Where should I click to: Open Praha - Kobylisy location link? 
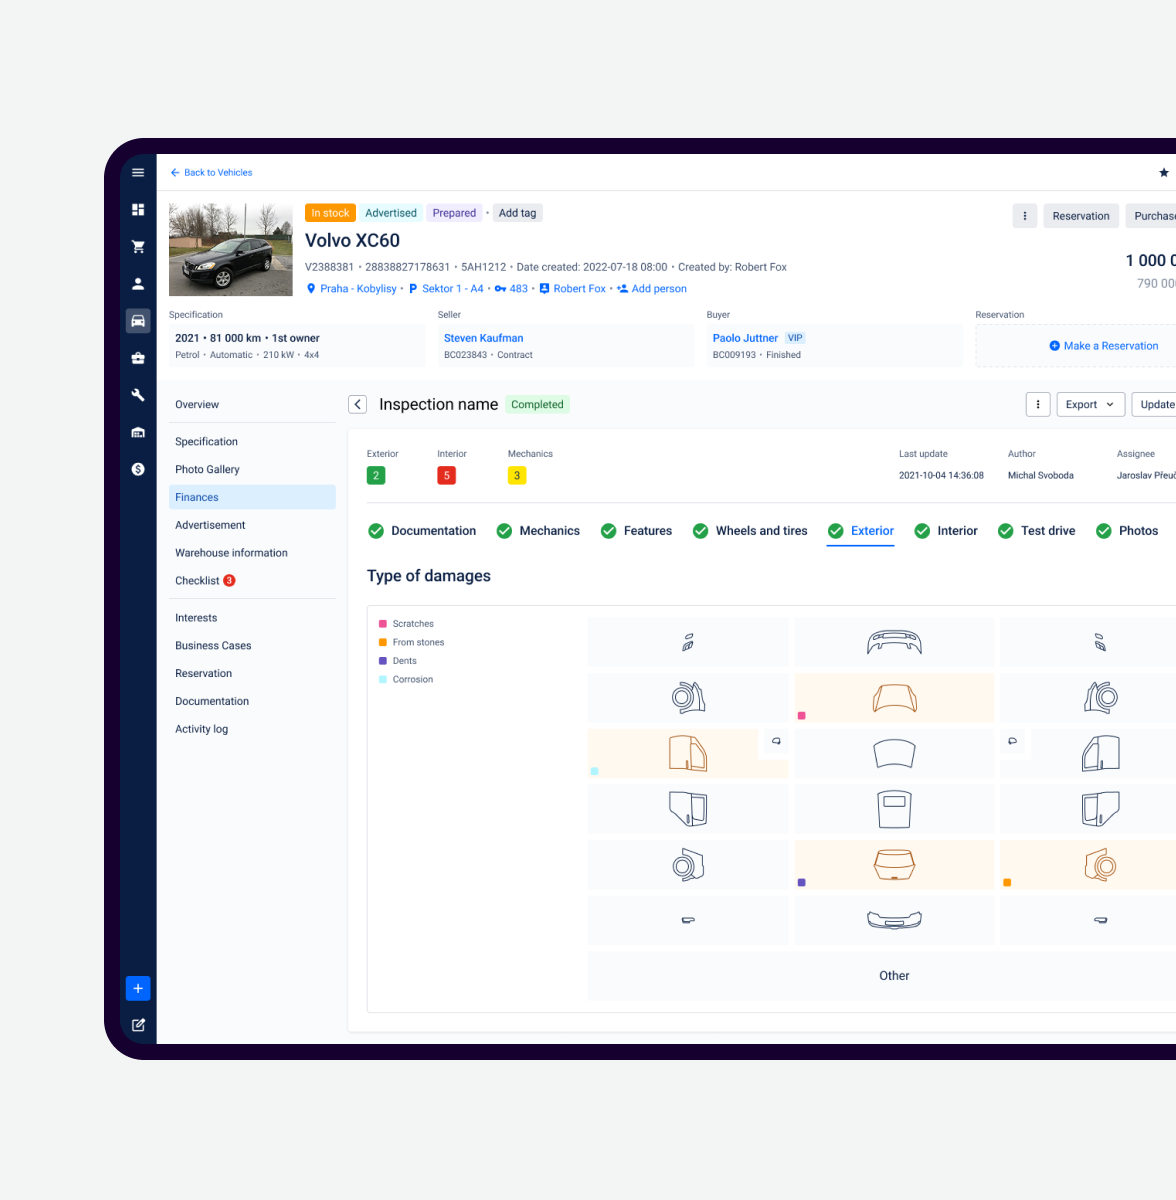[x=351, y=289]
